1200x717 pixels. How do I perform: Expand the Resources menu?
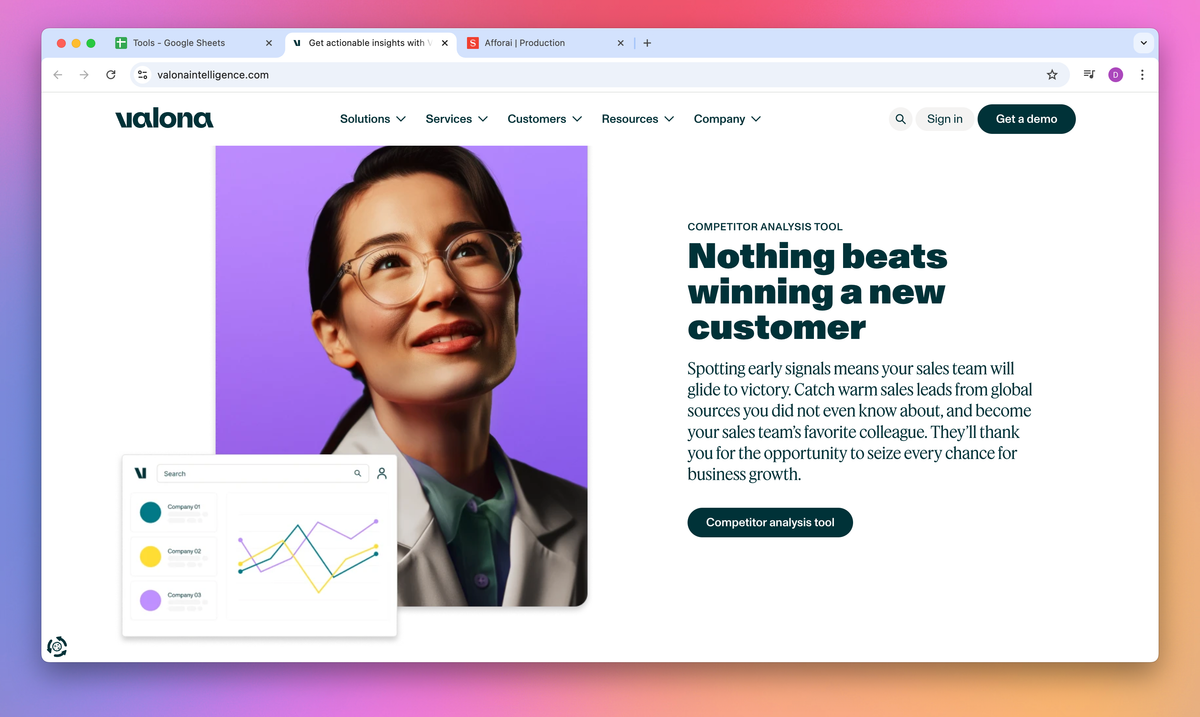638,119
